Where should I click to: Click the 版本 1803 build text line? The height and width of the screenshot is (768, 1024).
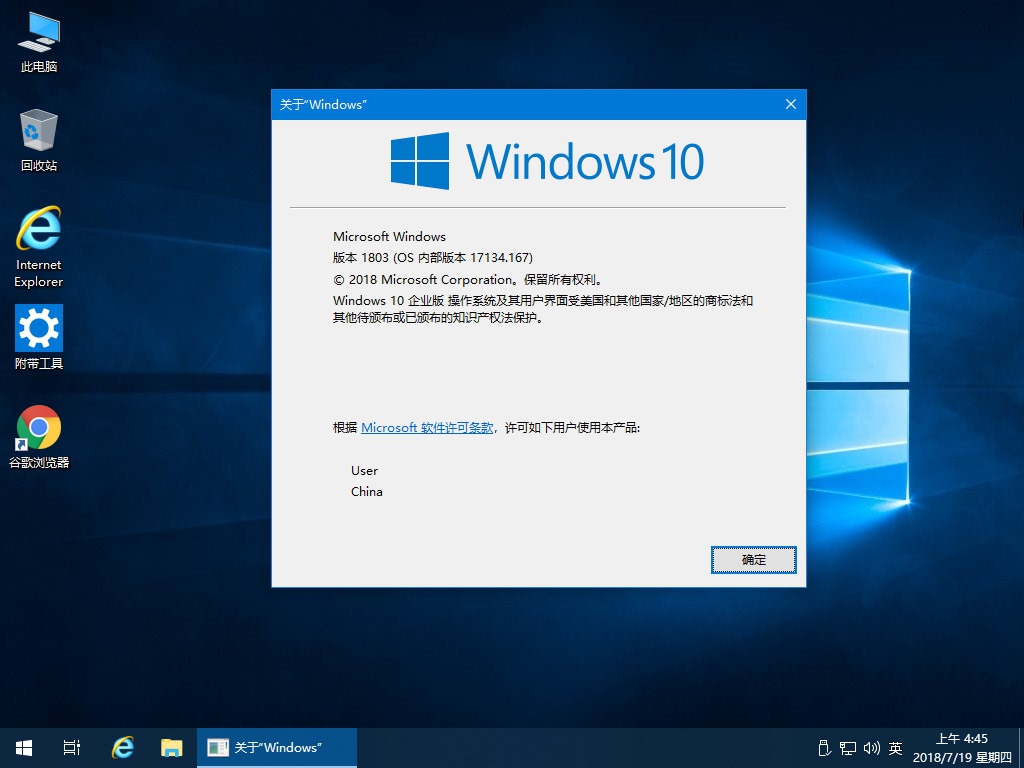point(433,257)
